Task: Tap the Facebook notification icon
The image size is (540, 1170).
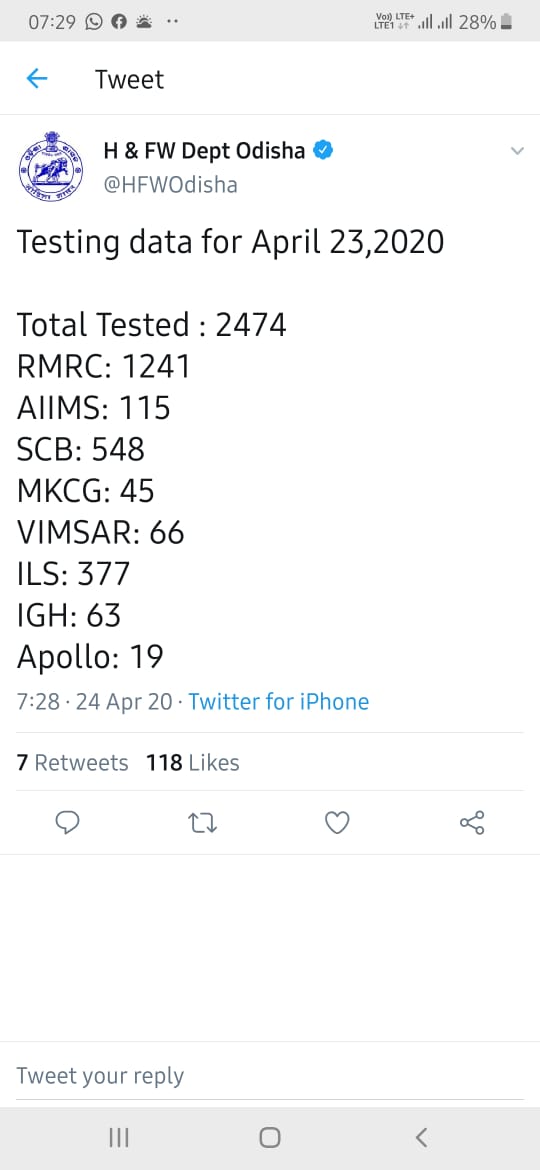Action: tap(119, 22)
